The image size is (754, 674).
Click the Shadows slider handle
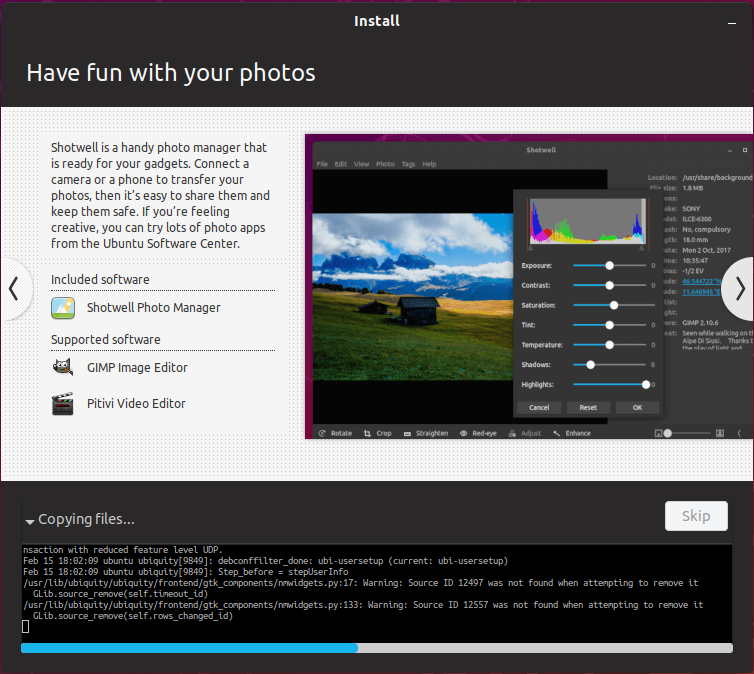(591, 365)
